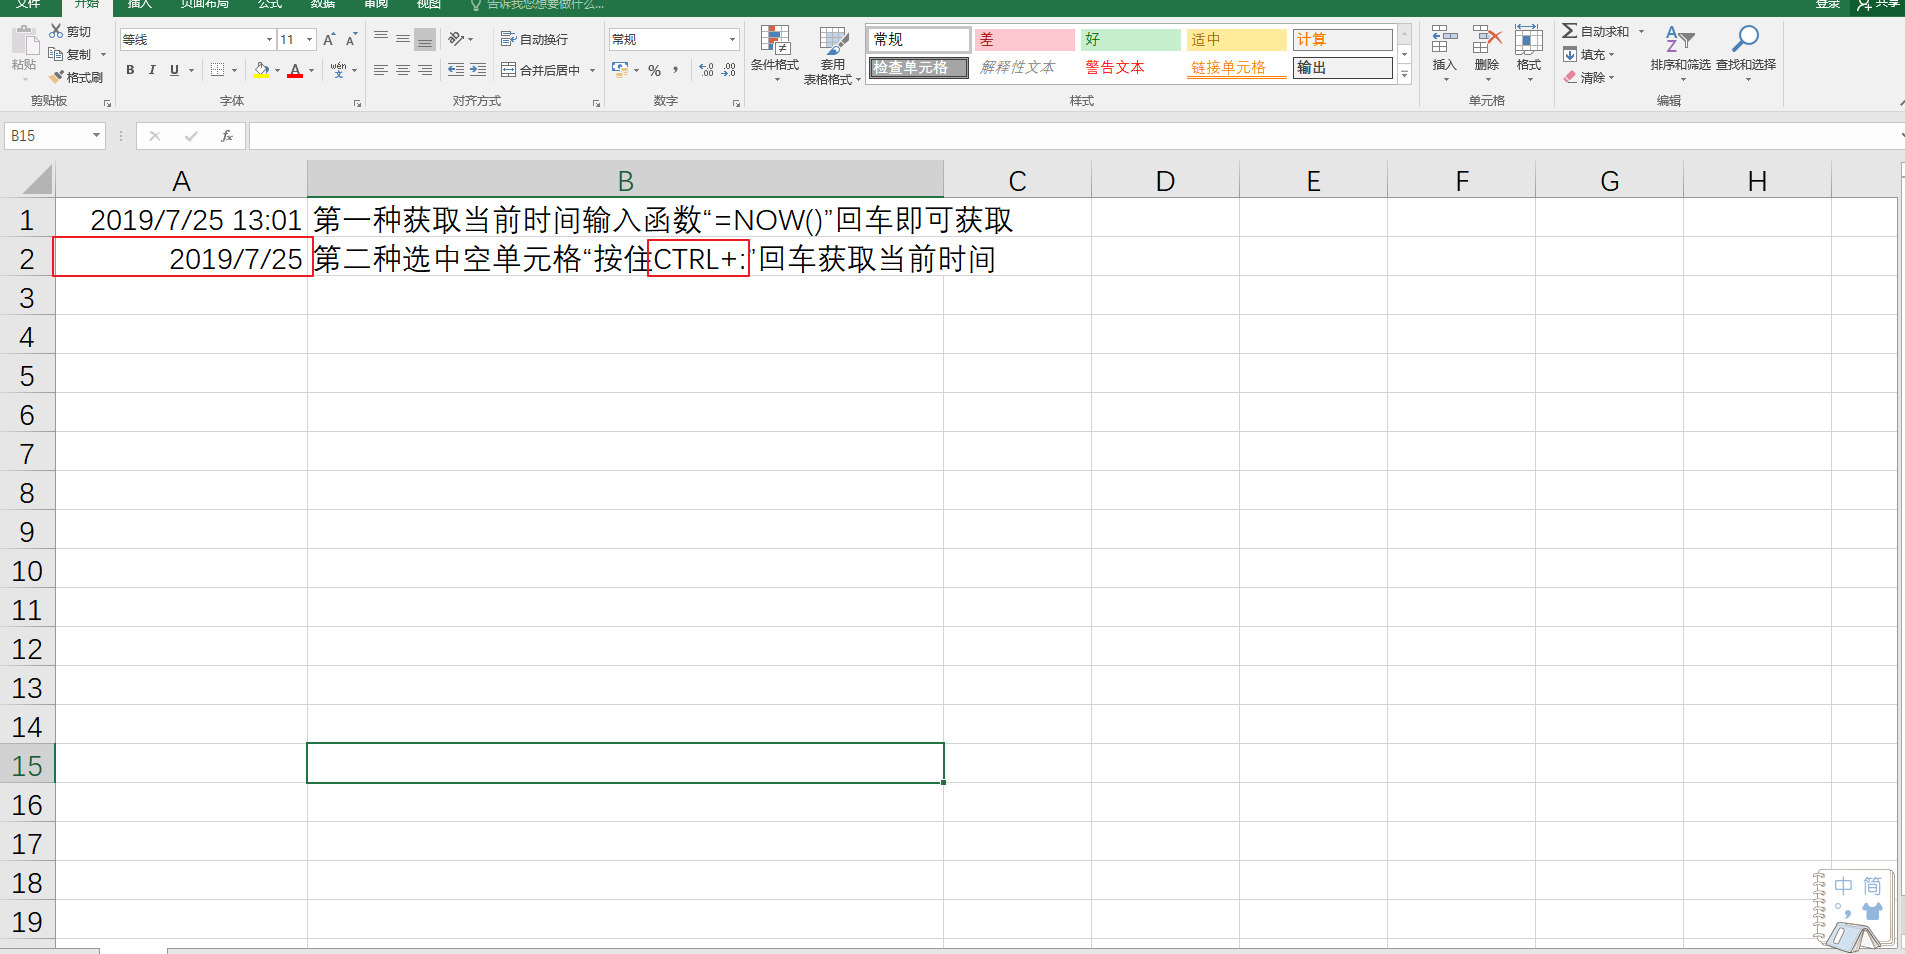Switch to the 插入 ribbon tab
Viewport: 1905px width, 954px height.
[139, 5]
